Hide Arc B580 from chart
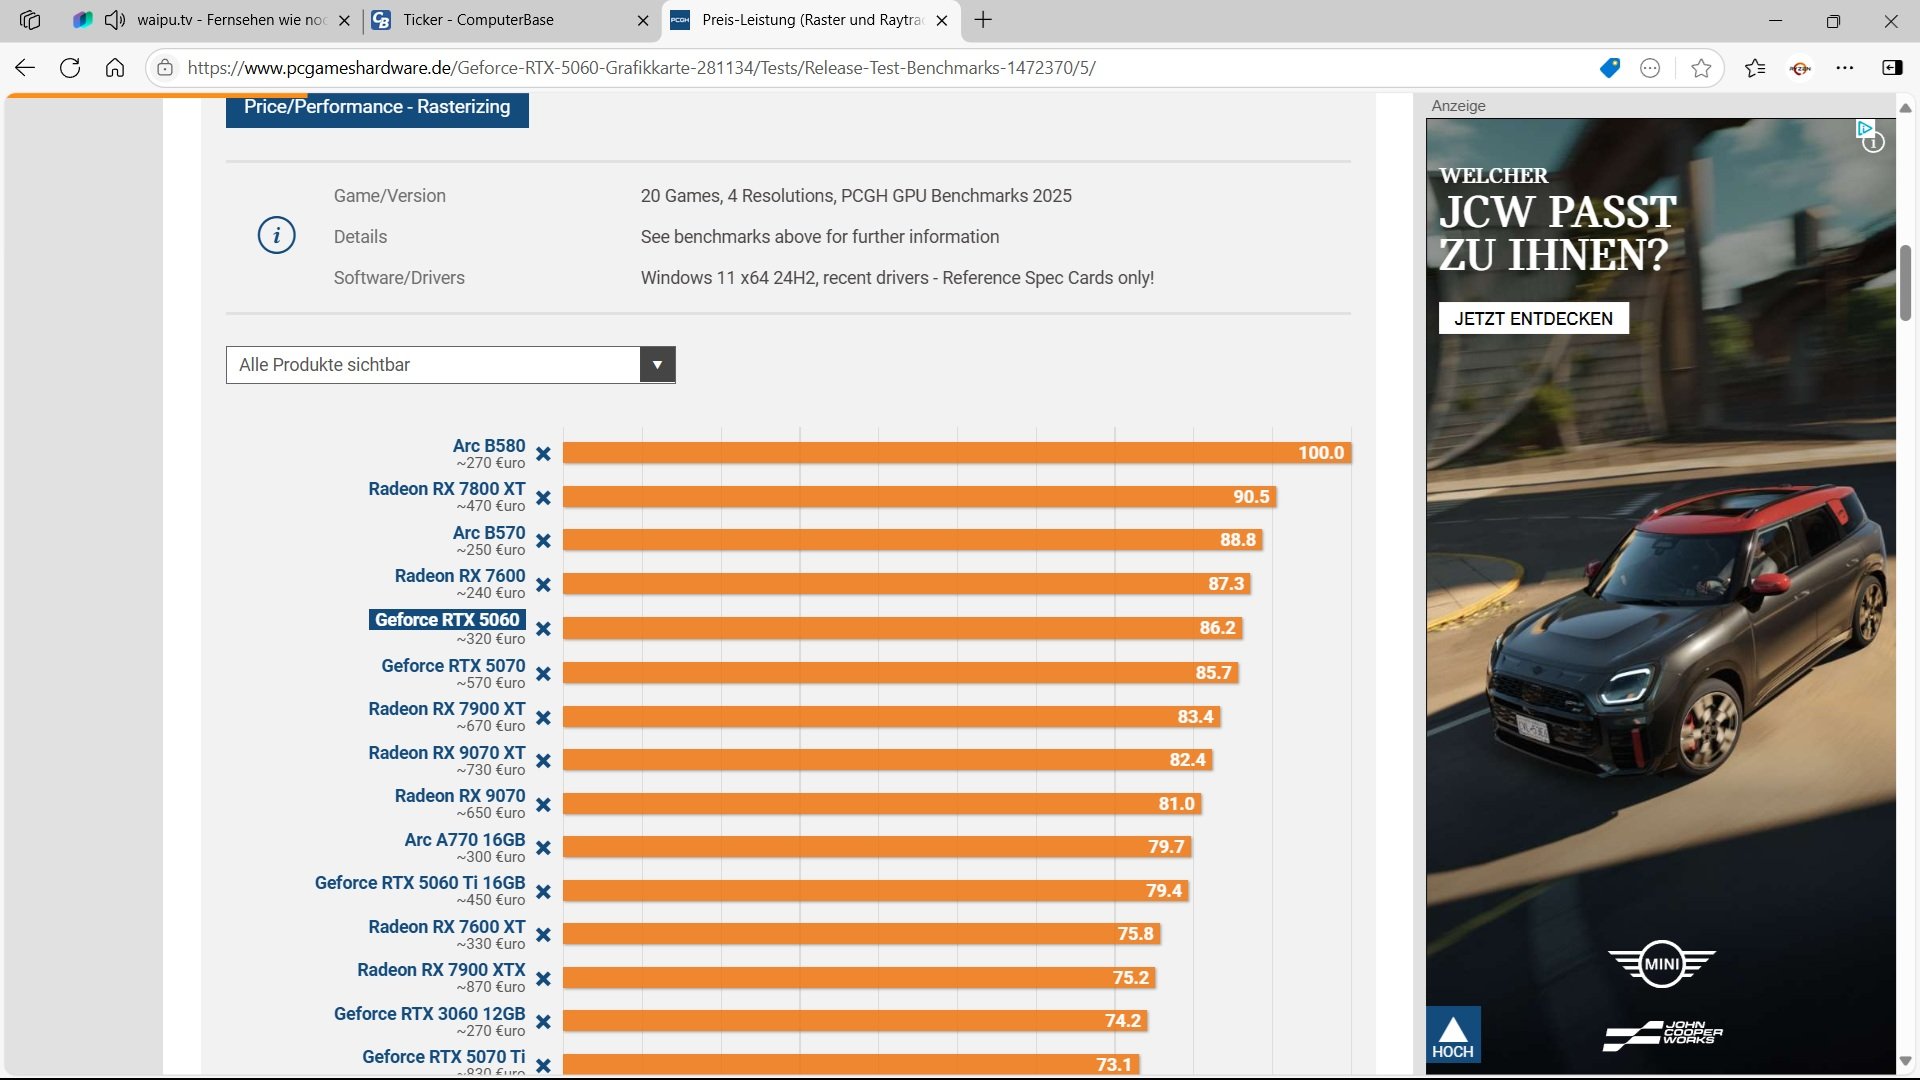This screenshot has height=1080, width=1920. coord(543,454)
